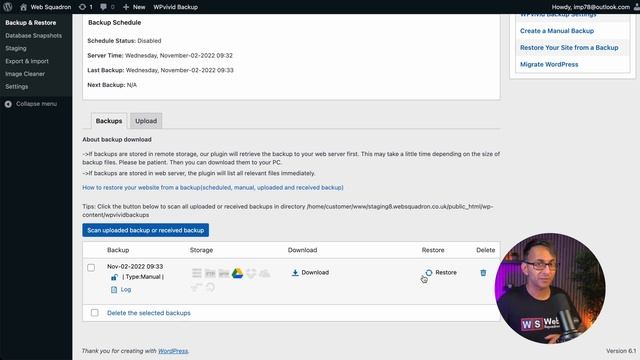
Task: Open the how-to restore your website link
Action: pos(213,187)
